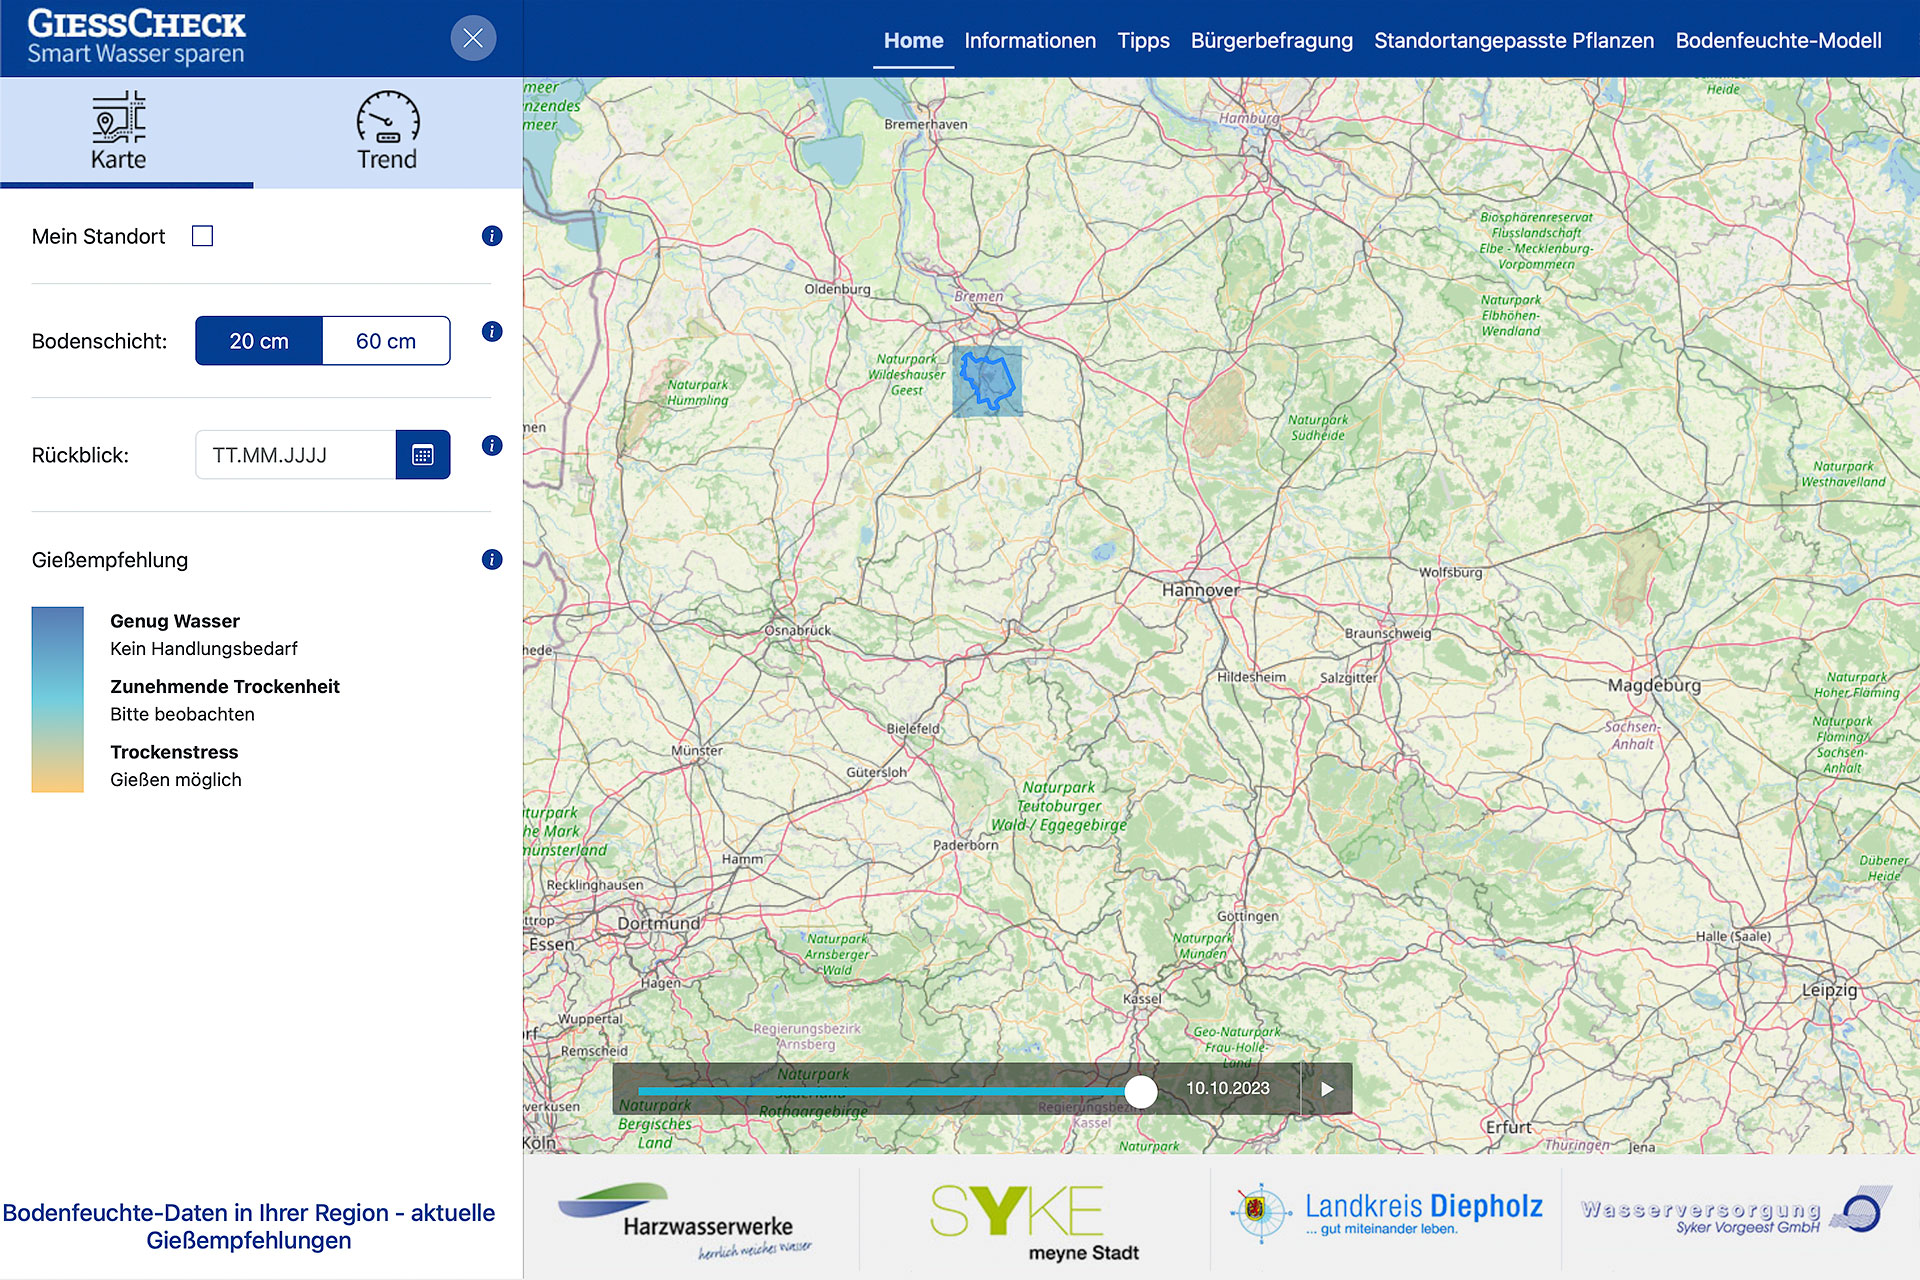Show info about Mein Standort

click(491, 236)
